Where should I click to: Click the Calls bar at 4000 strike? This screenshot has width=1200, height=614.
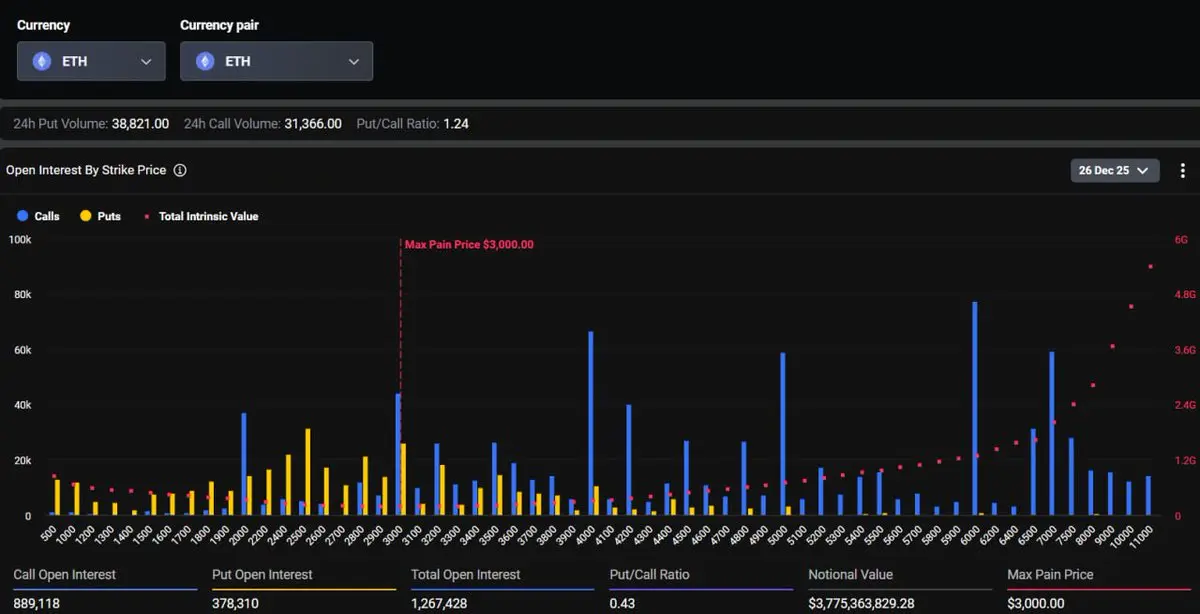pos(591,422)
